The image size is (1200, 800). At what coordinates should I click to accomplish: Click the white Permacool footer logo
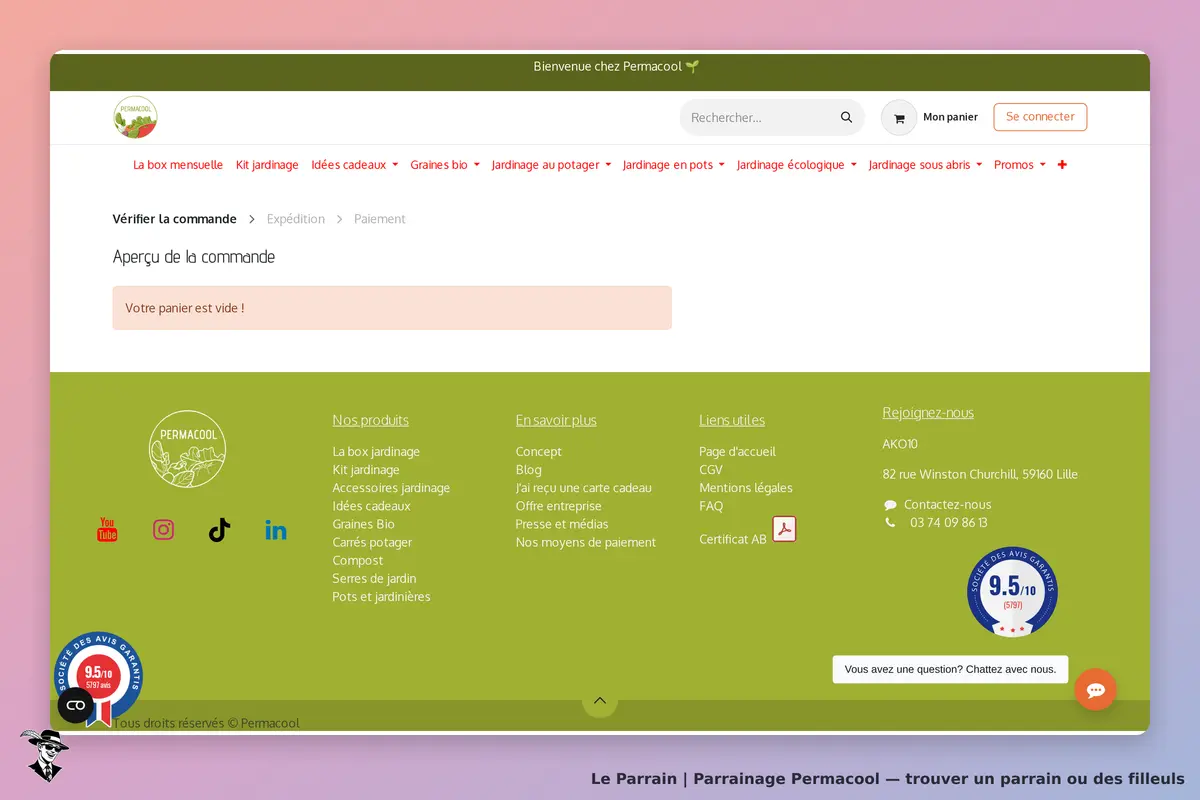click(188, 450)
